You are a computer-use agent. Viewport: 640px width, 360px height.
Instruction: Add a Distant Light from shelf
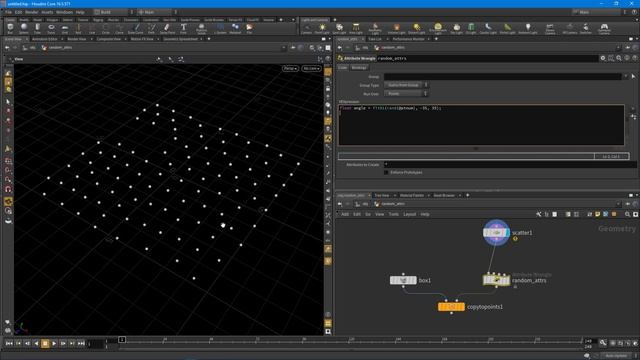coord(416,29)
